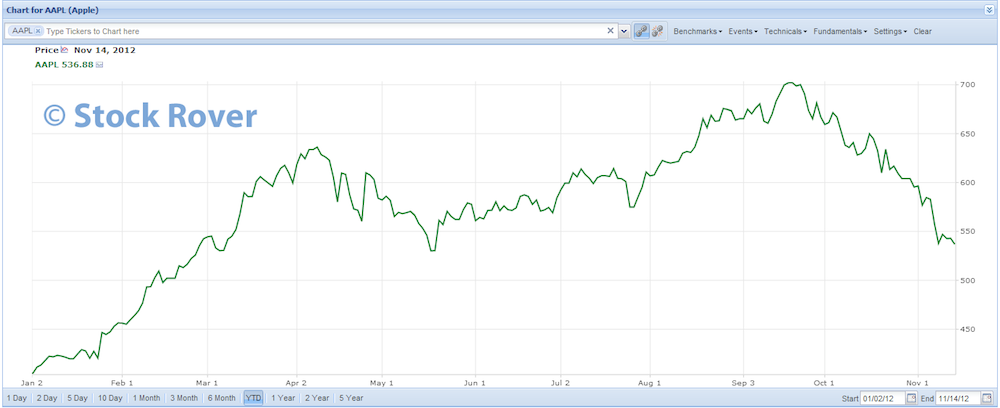
Task: Click the Clear button
Action: pyautogui.click(x=922, y=31)
